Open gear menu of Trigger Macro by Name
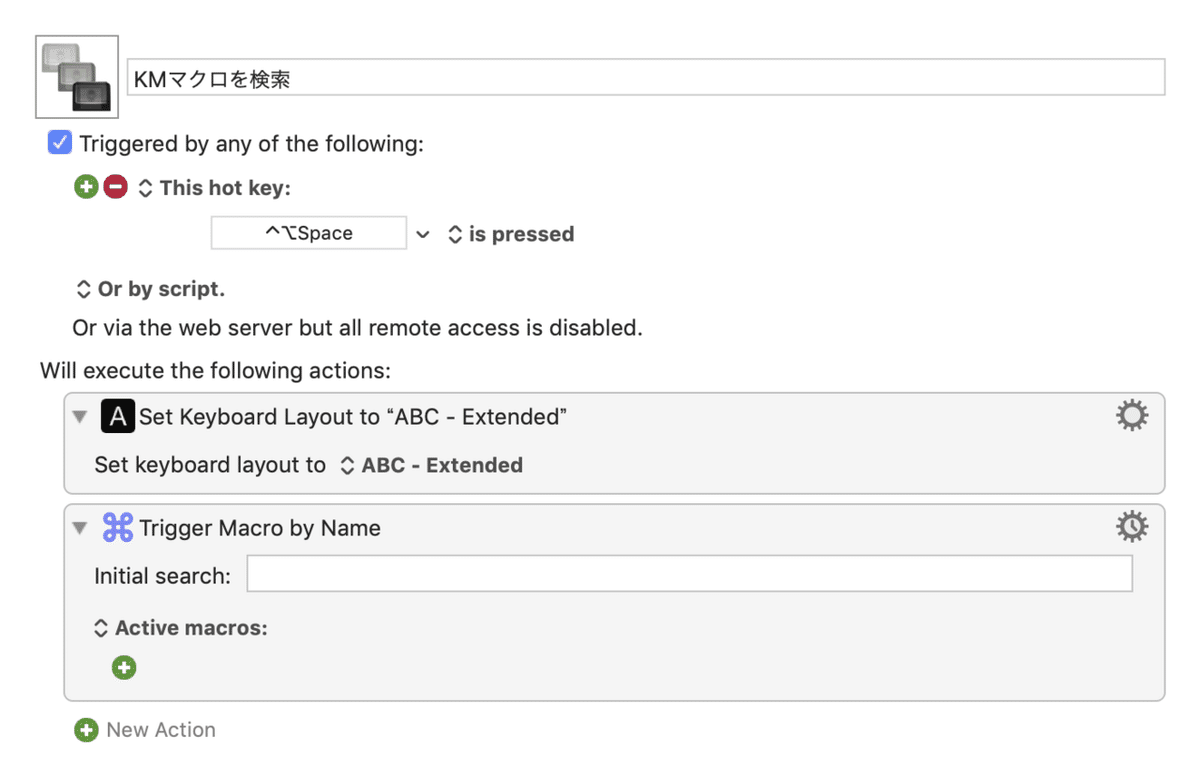 point(1132,526)
